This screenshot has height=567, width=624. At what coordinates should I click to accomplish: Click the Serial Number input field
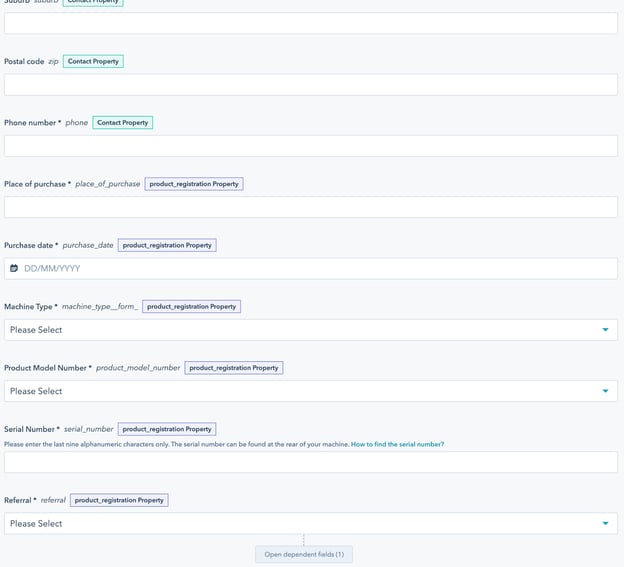[x=310, y=462]
